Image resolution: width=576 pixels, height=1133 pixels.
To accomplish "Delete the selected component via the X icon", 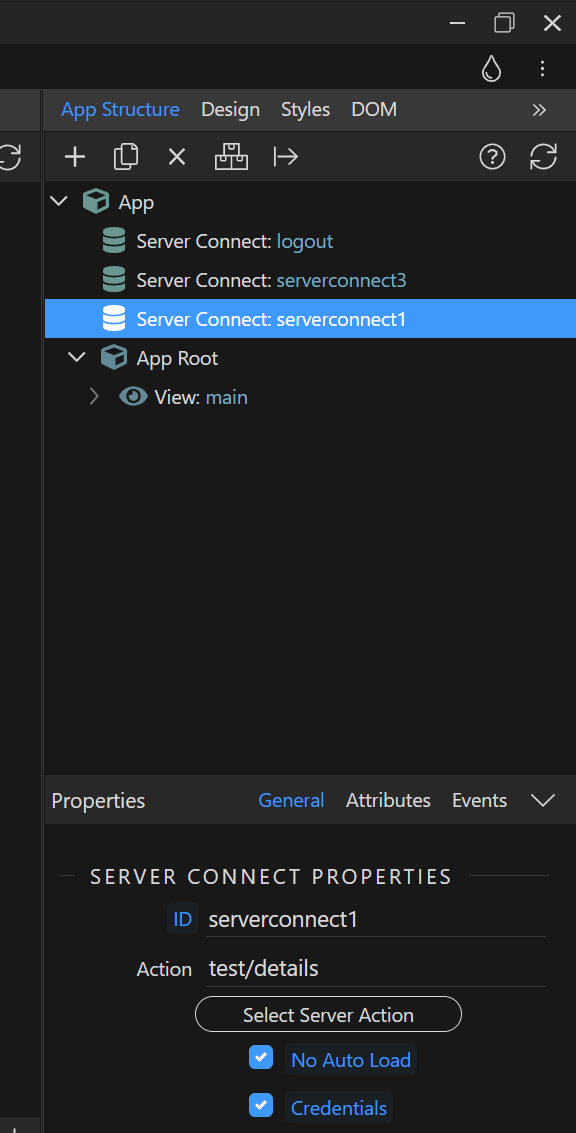I will (177, 156).
